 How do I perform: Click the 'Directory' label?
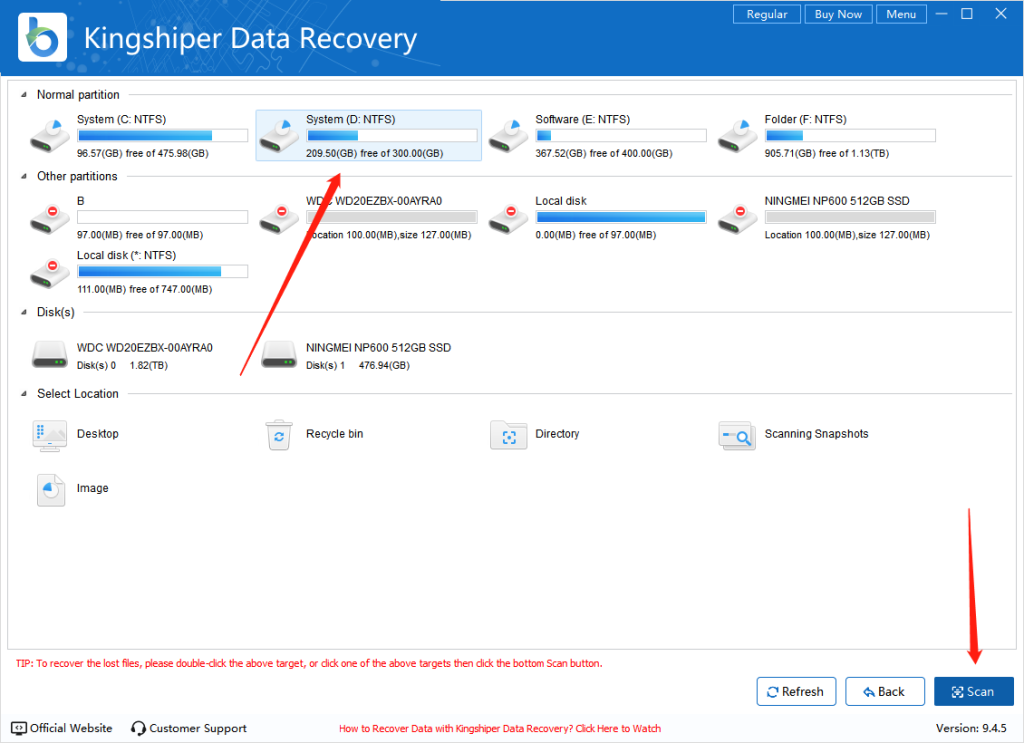557,434
